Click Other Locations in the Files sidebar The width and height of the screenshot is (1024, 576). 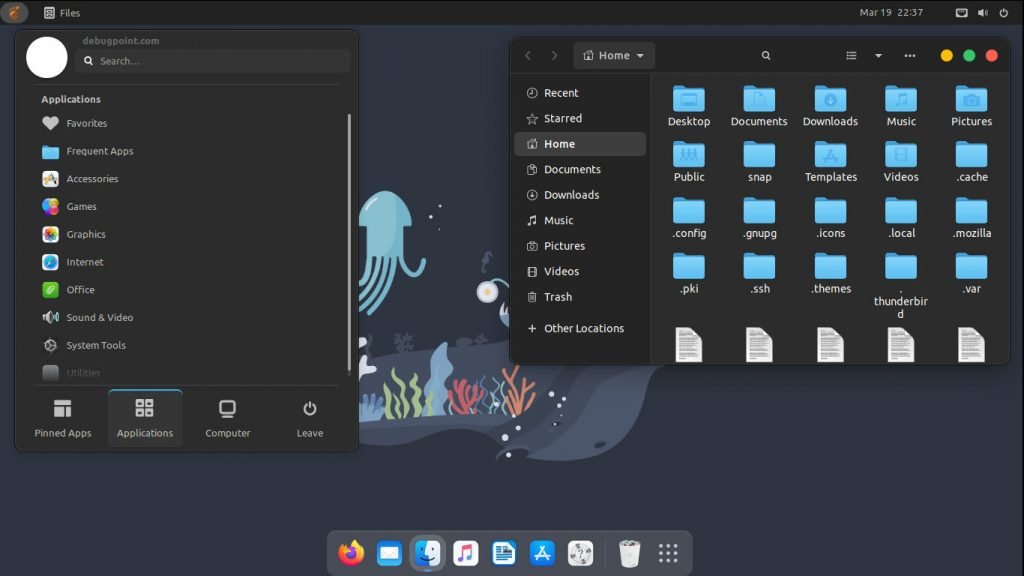coord(583,328)
